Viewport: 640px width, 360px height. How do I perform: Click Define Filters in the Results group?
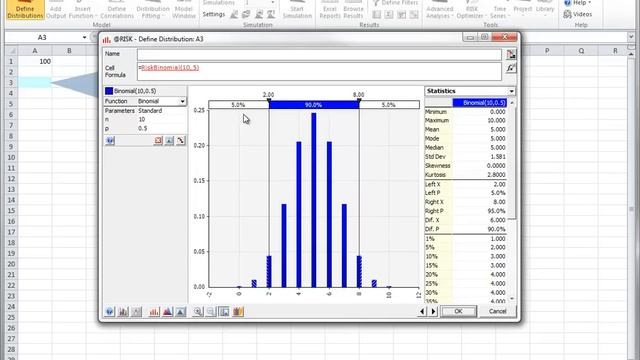395,3
